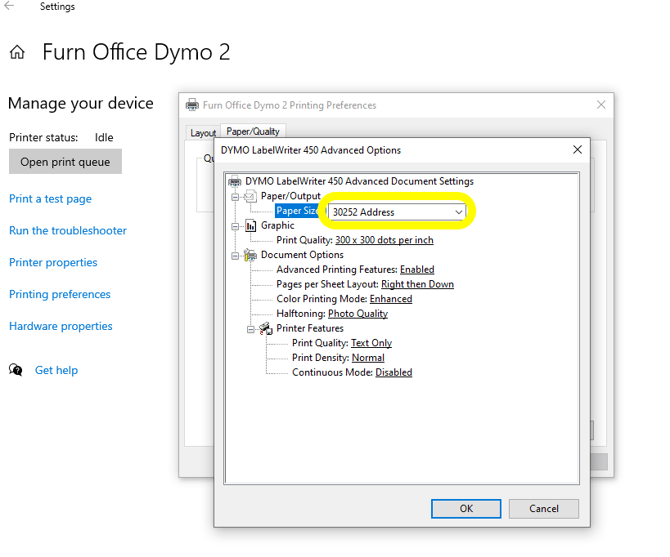Image resolution: width=670 pixels, height=557 pixels.
Task: Click the Open print queue button
Action: [x=65, y=162]
